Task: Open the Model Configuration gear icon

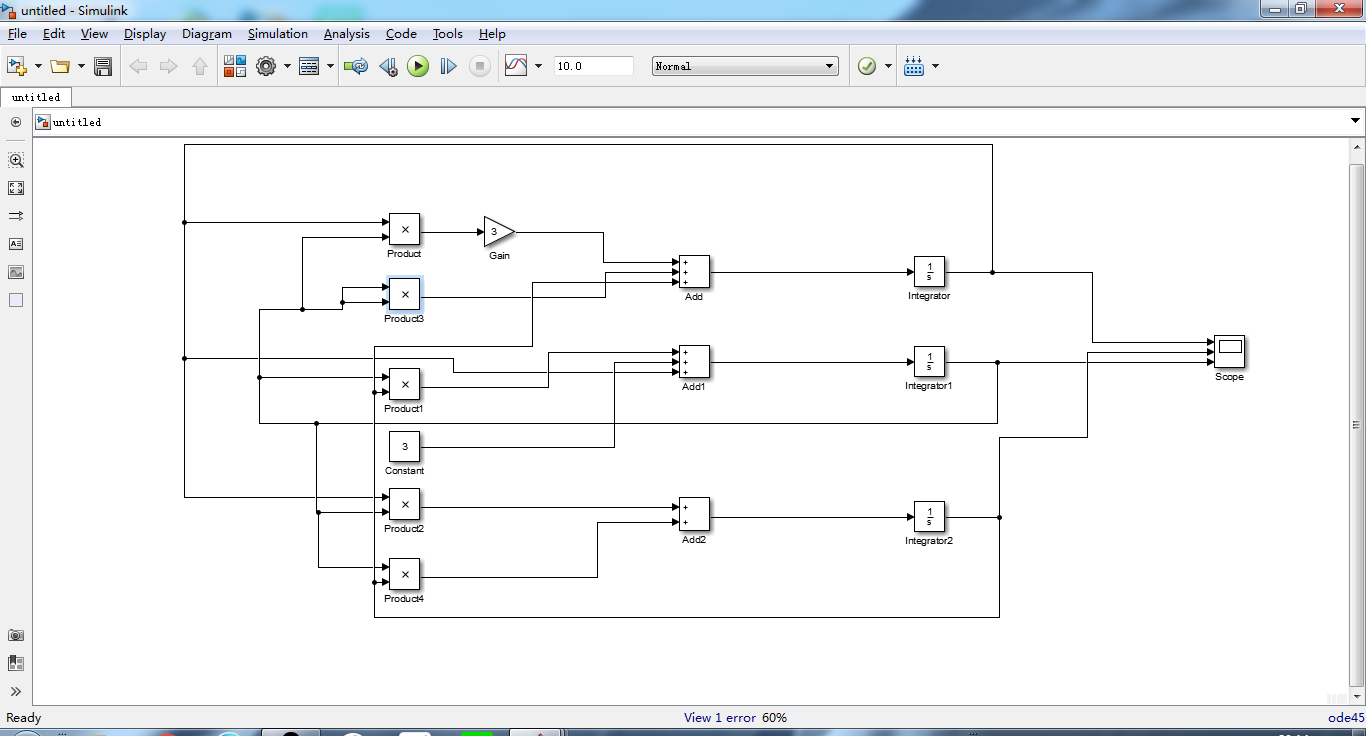Action: [x=266, y=66]
